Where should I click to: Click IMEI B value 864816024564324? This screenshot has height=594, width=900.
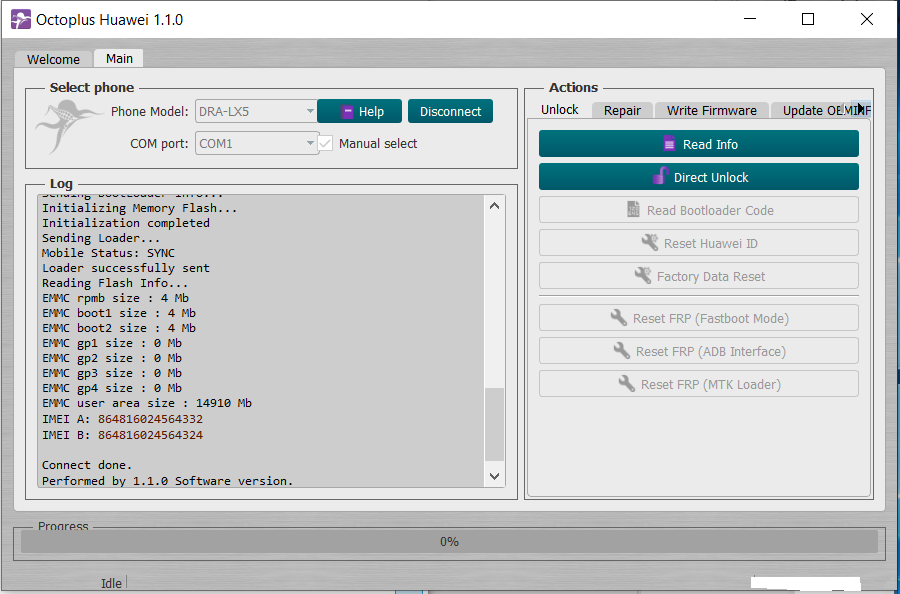(x=150, y=435)
